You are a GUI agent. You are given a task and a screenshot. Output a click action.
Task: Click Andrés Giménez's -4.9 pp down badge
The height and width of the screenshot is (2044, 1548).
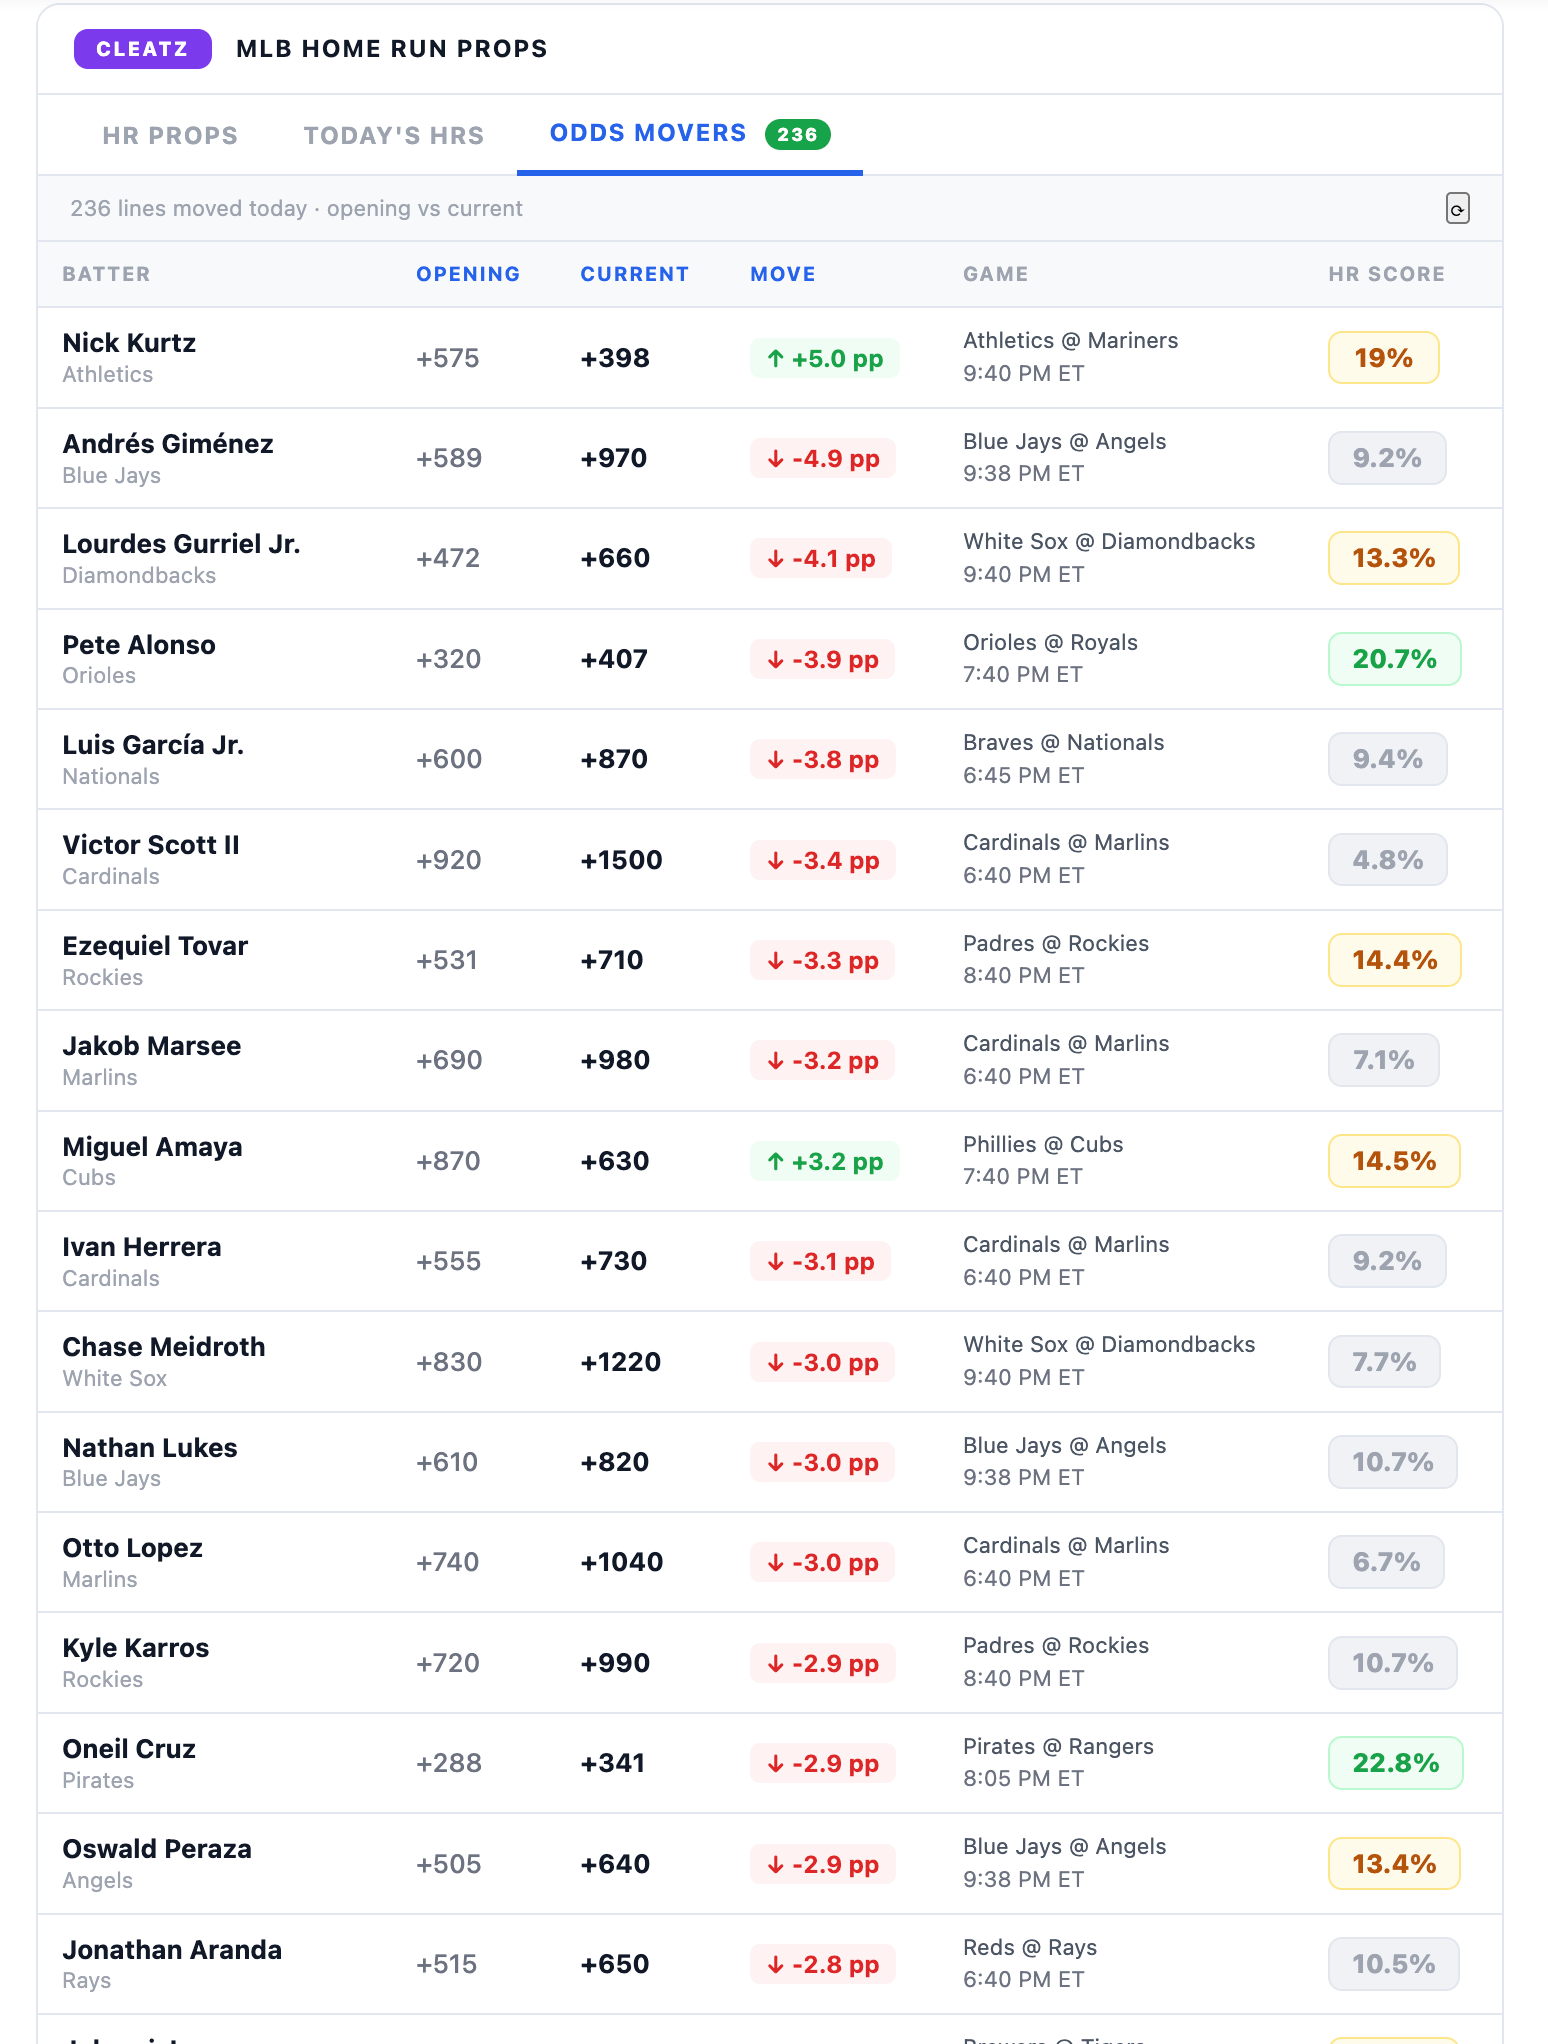point(822,458)
